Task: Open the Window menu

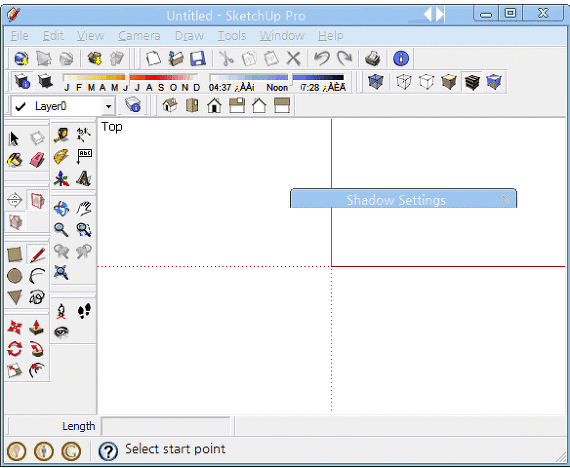Action: pyautogui.click(x=282, y=36)
